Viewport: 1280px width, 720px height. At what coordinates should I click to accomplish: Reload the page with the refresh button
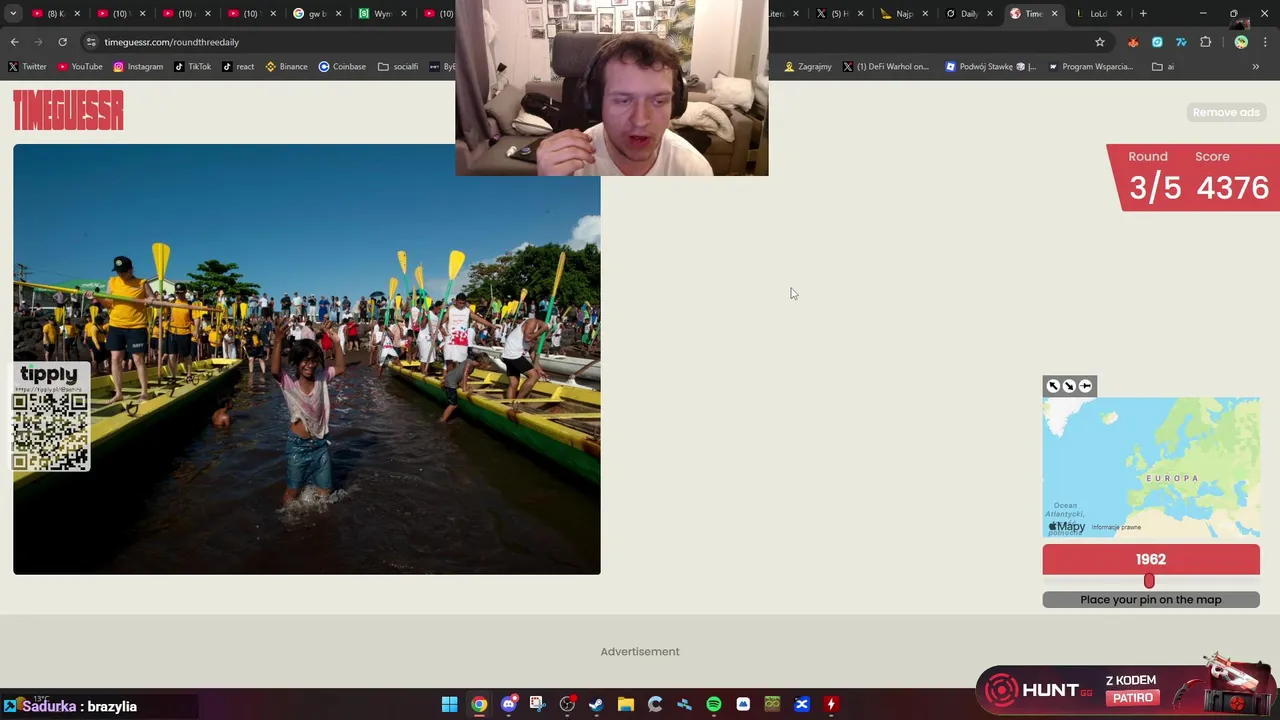pos(62,42)
